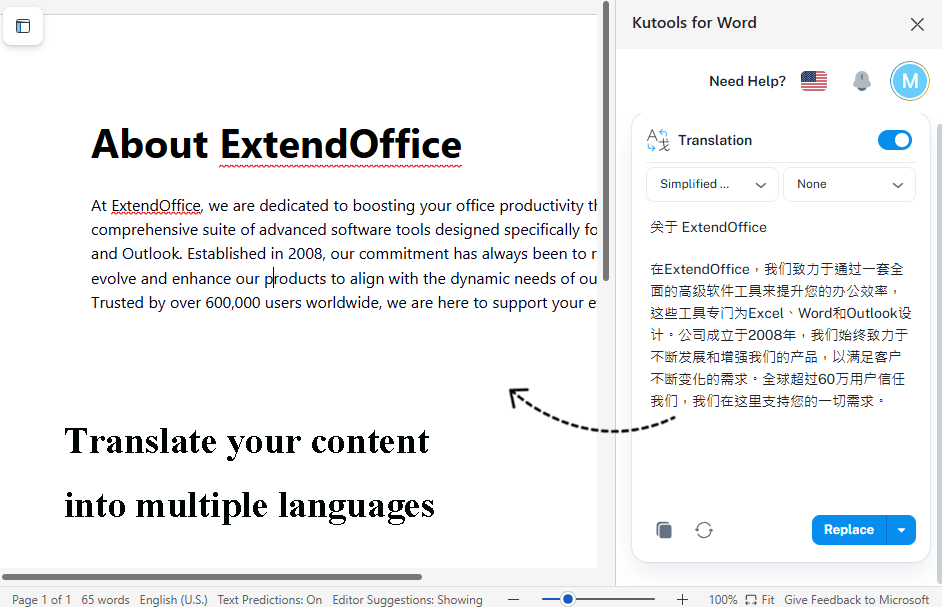
Task: Copy the translated Chinese text
Action: tap(664, 530)
